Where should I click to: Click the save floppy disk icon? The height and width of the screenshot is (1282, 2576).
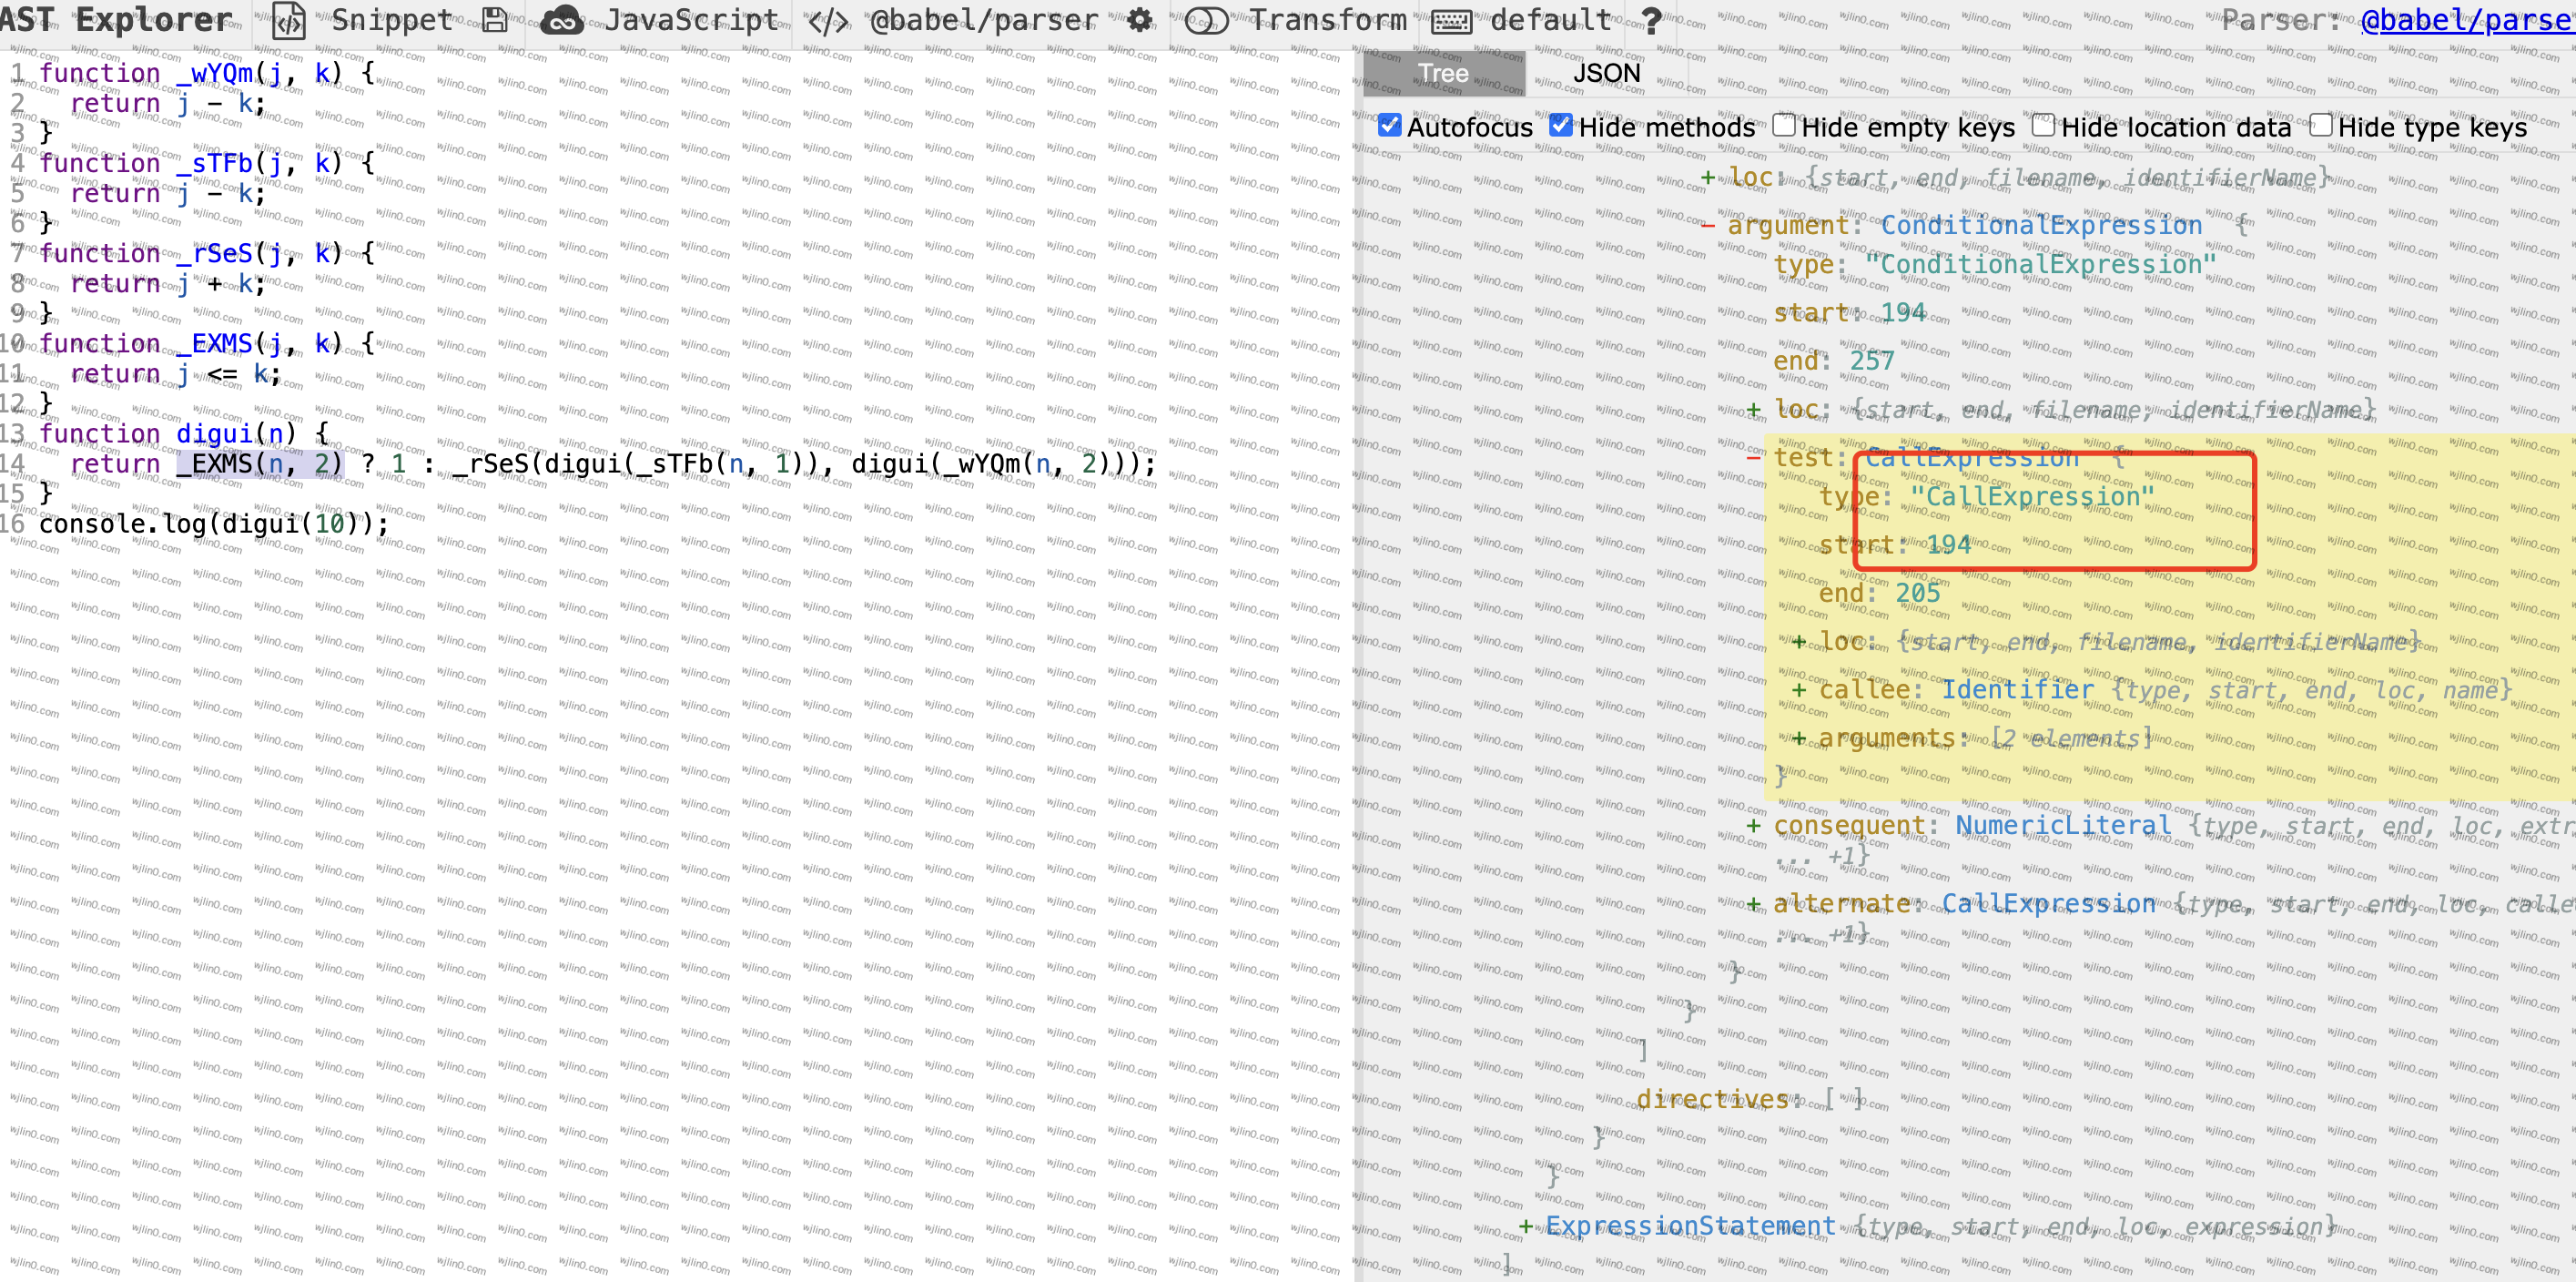point(495,21)
